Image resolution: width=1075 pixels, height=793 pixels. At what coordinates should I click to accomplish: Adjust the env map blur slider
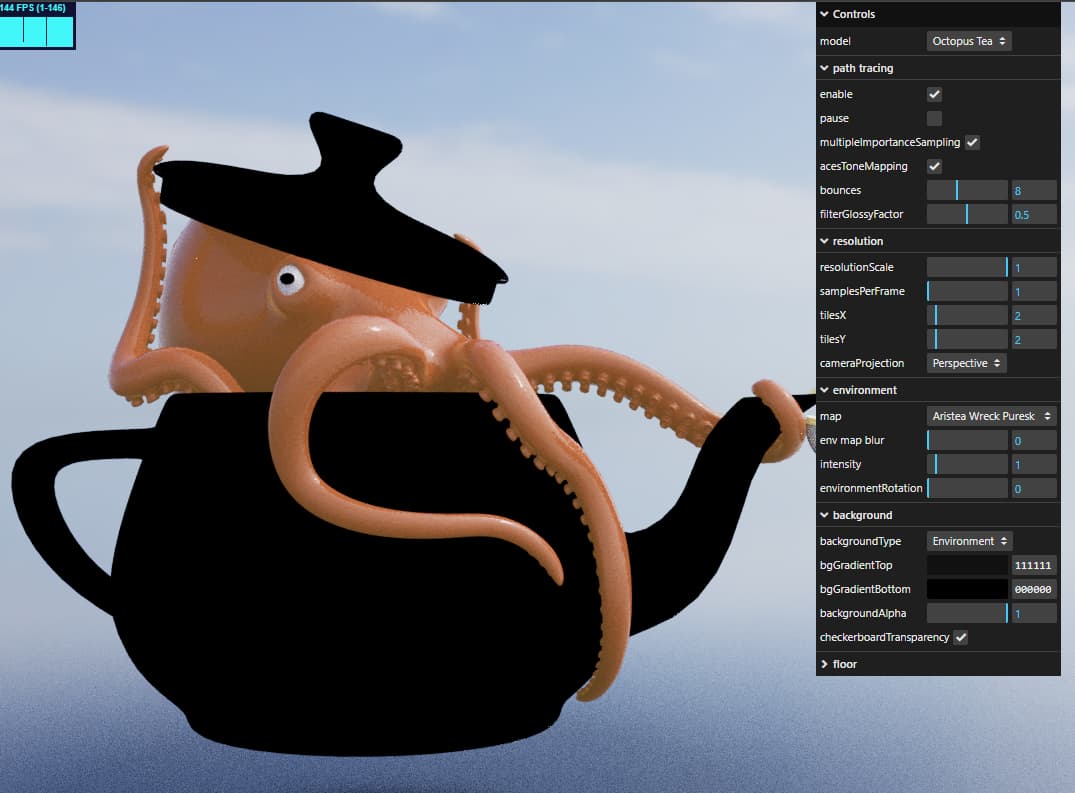click(967, 440)
